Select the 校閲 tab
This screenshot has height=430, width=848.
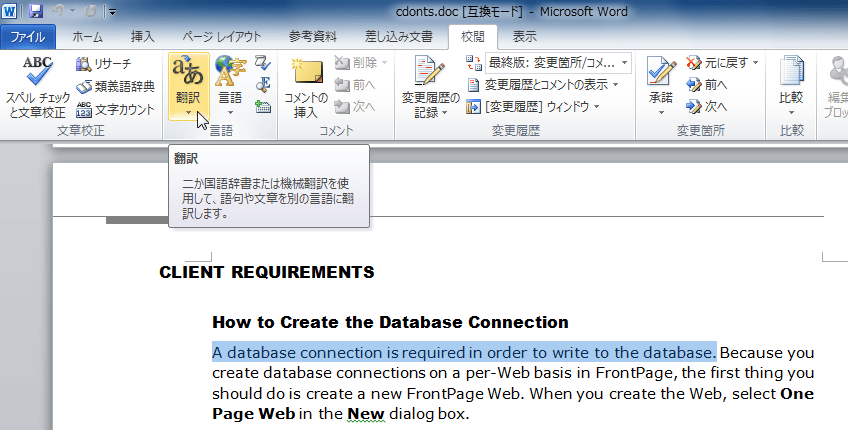pyautogui.click(x=473, y=37)
